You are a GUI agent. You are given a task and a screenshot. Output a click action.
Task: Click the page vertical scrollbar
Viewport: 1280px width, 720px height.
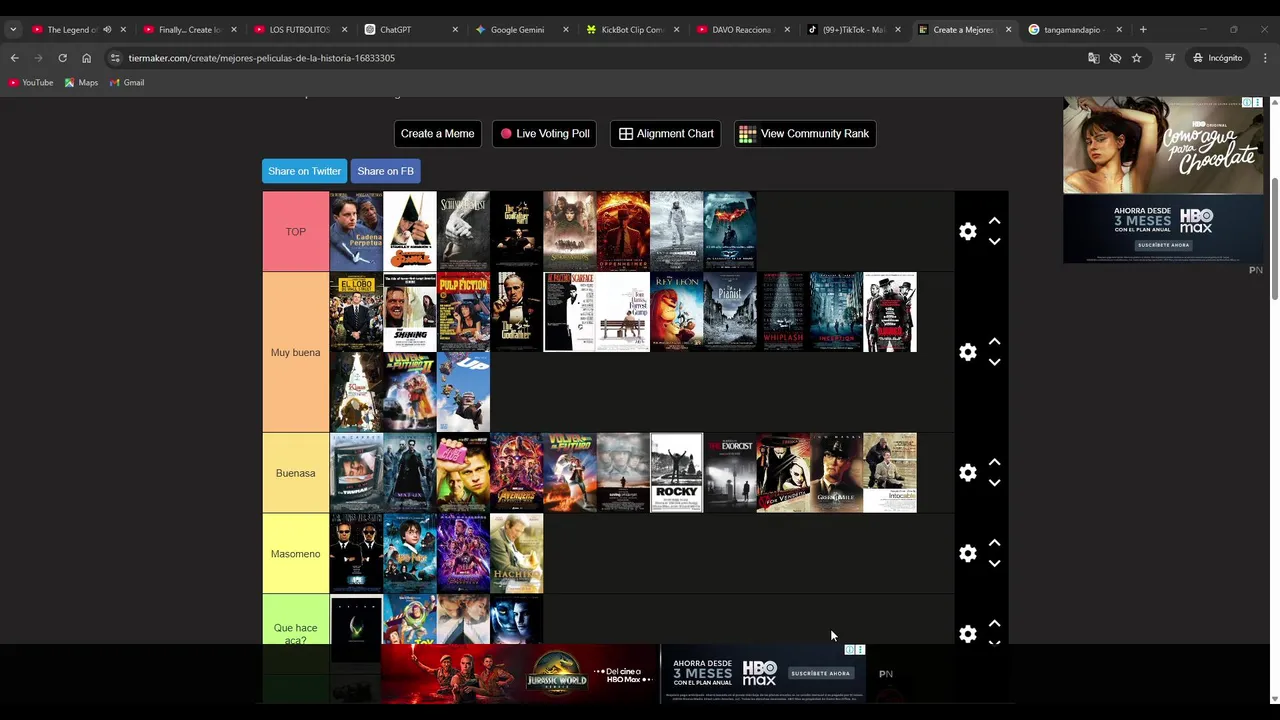point(1274,238)
